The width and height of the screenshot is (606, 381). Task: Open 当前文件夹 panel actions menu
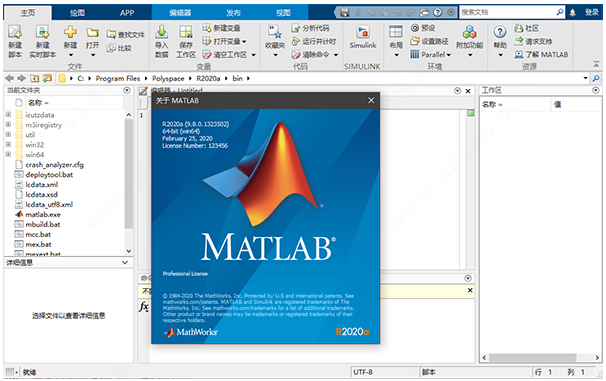(127, 90)
